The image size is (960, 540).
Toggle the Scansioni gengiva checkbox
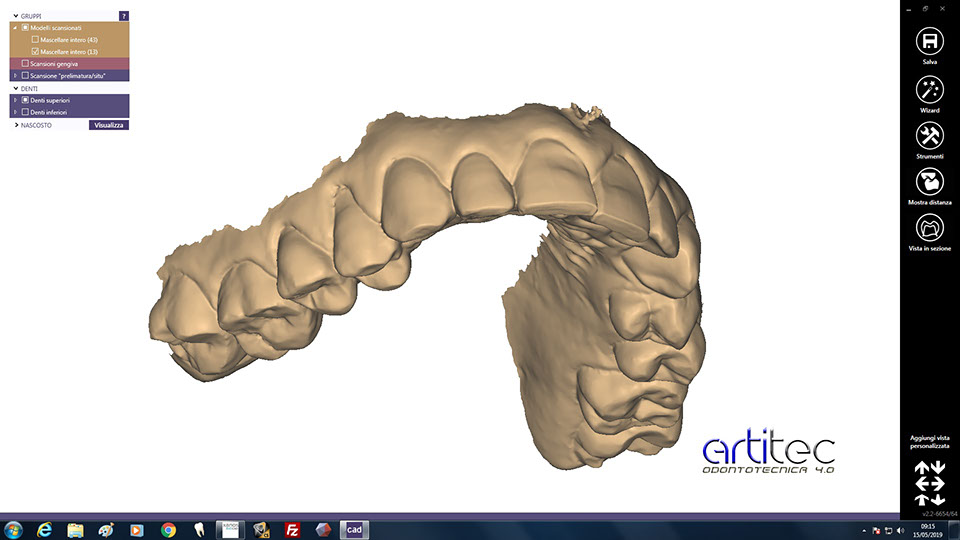[25, 63]
